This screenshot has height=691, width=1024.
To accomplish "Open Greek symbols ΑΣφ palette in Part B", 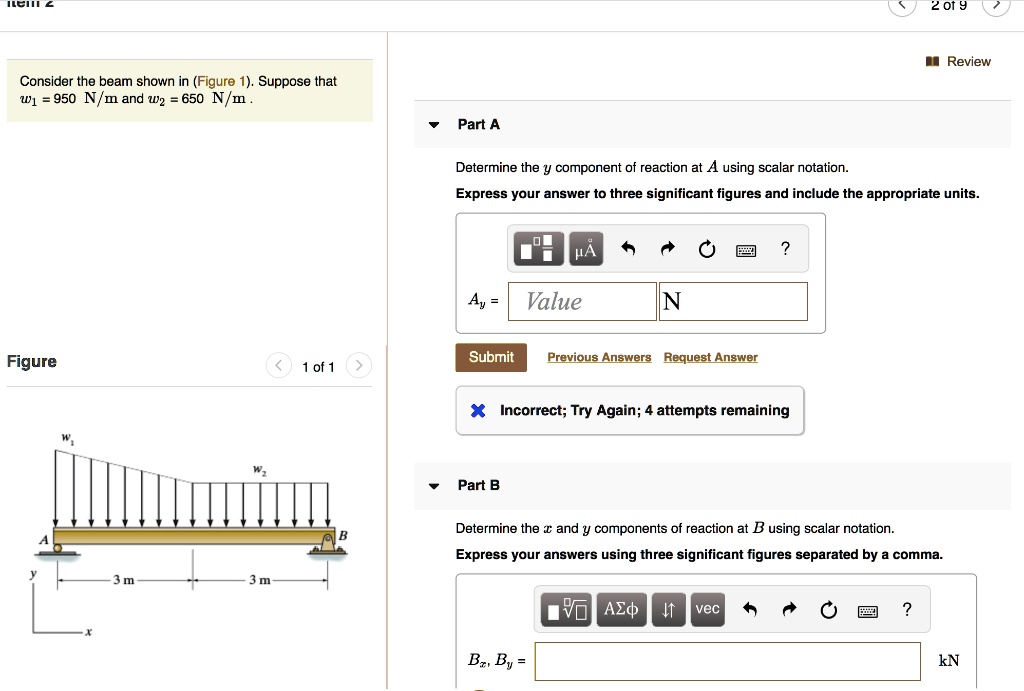I will click(x=621, y=609).
